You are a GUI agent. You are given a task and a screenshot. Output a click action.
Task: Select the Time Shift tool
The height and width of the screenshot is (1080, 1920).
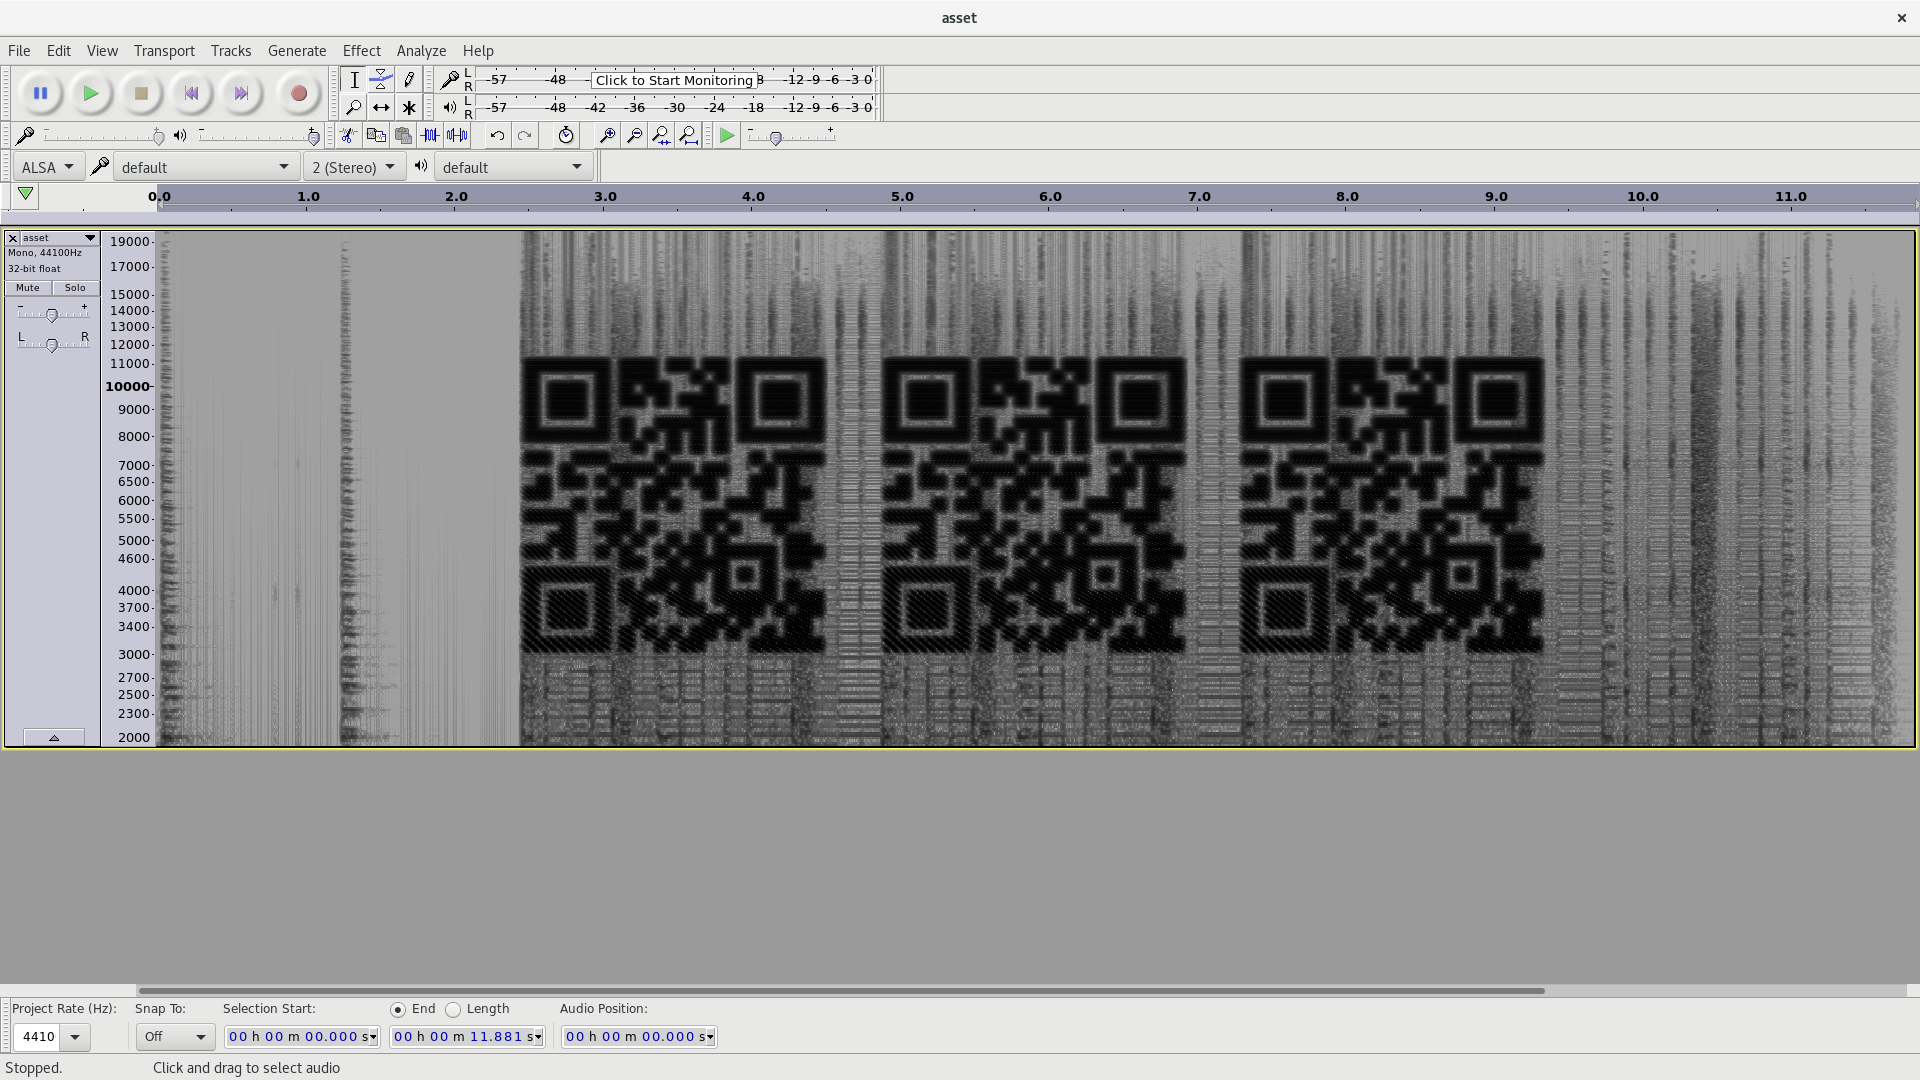381,107
